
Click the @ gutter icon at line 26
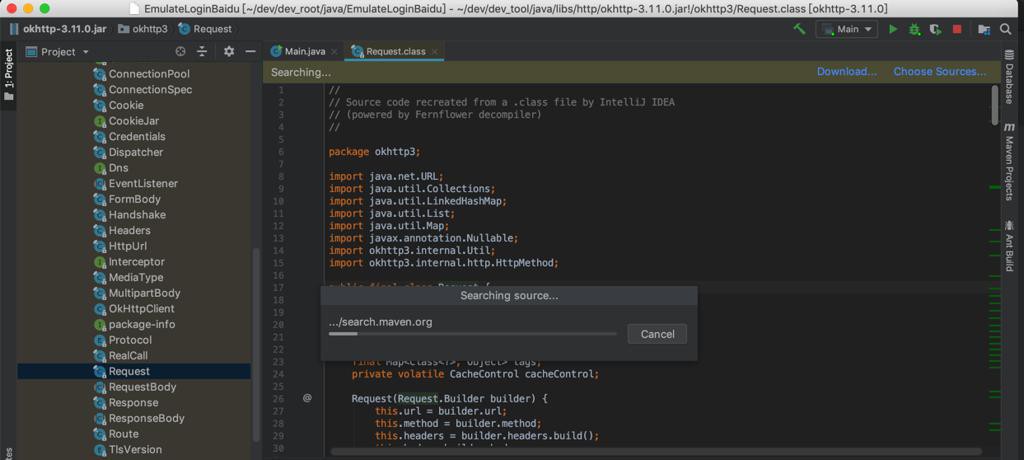click(307, 397)
